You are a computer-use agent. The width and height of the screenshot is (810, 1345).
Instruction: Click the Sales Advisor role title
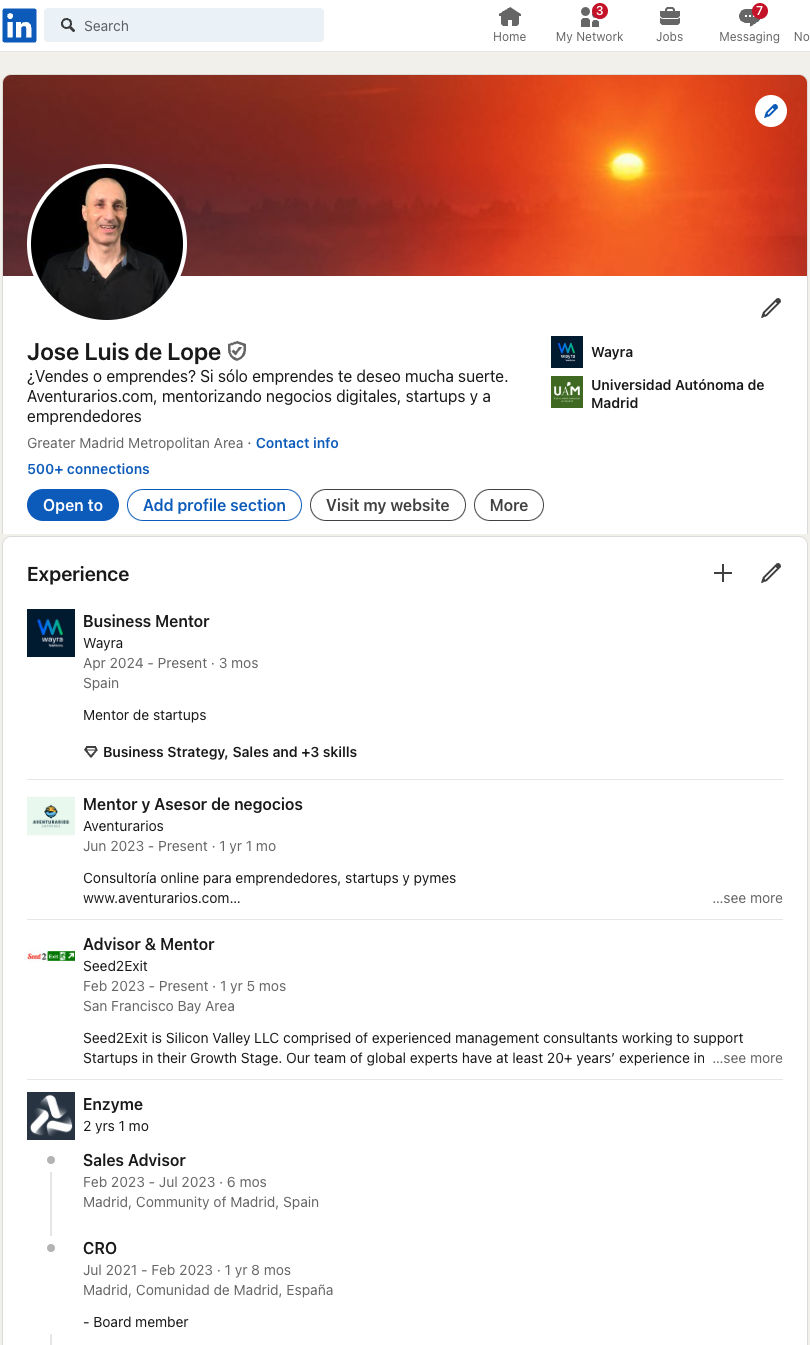(x=134, y=1160)
